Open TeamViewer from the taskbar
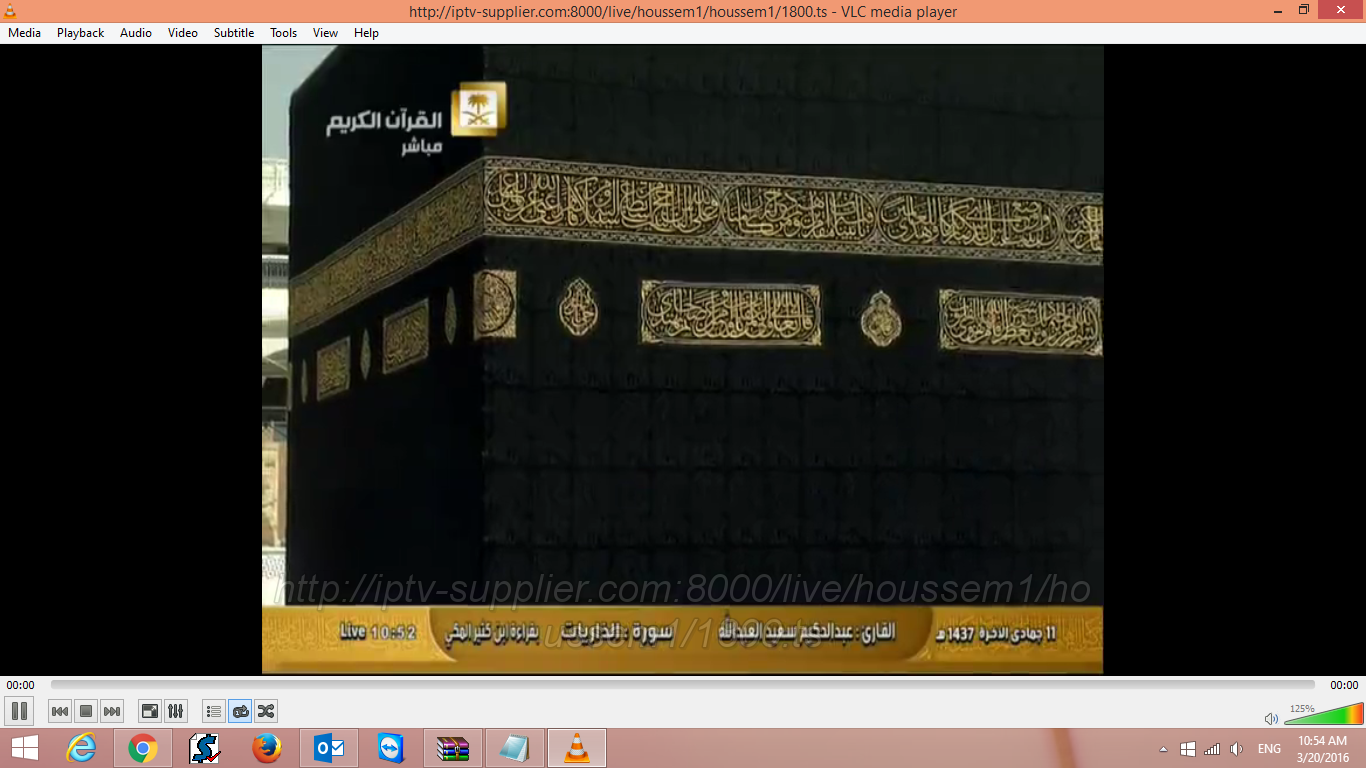 coord(391,748)
